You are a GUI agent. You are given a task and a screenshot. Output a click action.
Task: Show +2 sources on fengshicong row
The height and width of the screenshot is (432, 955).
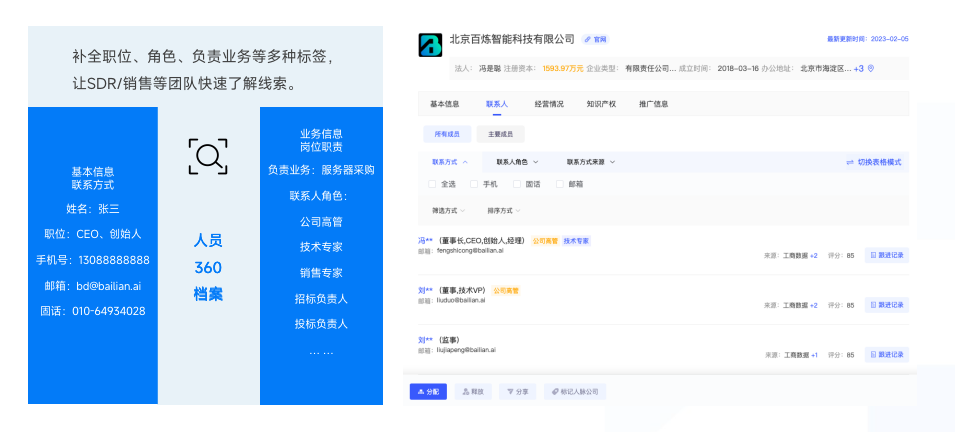814,256
